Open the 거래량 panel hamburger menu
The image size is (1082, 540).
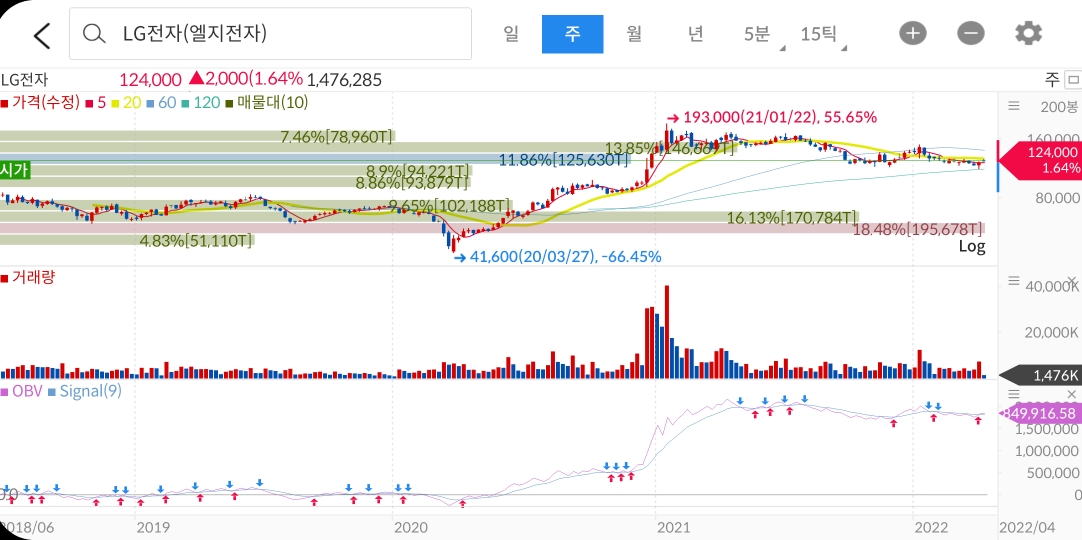1014,280
